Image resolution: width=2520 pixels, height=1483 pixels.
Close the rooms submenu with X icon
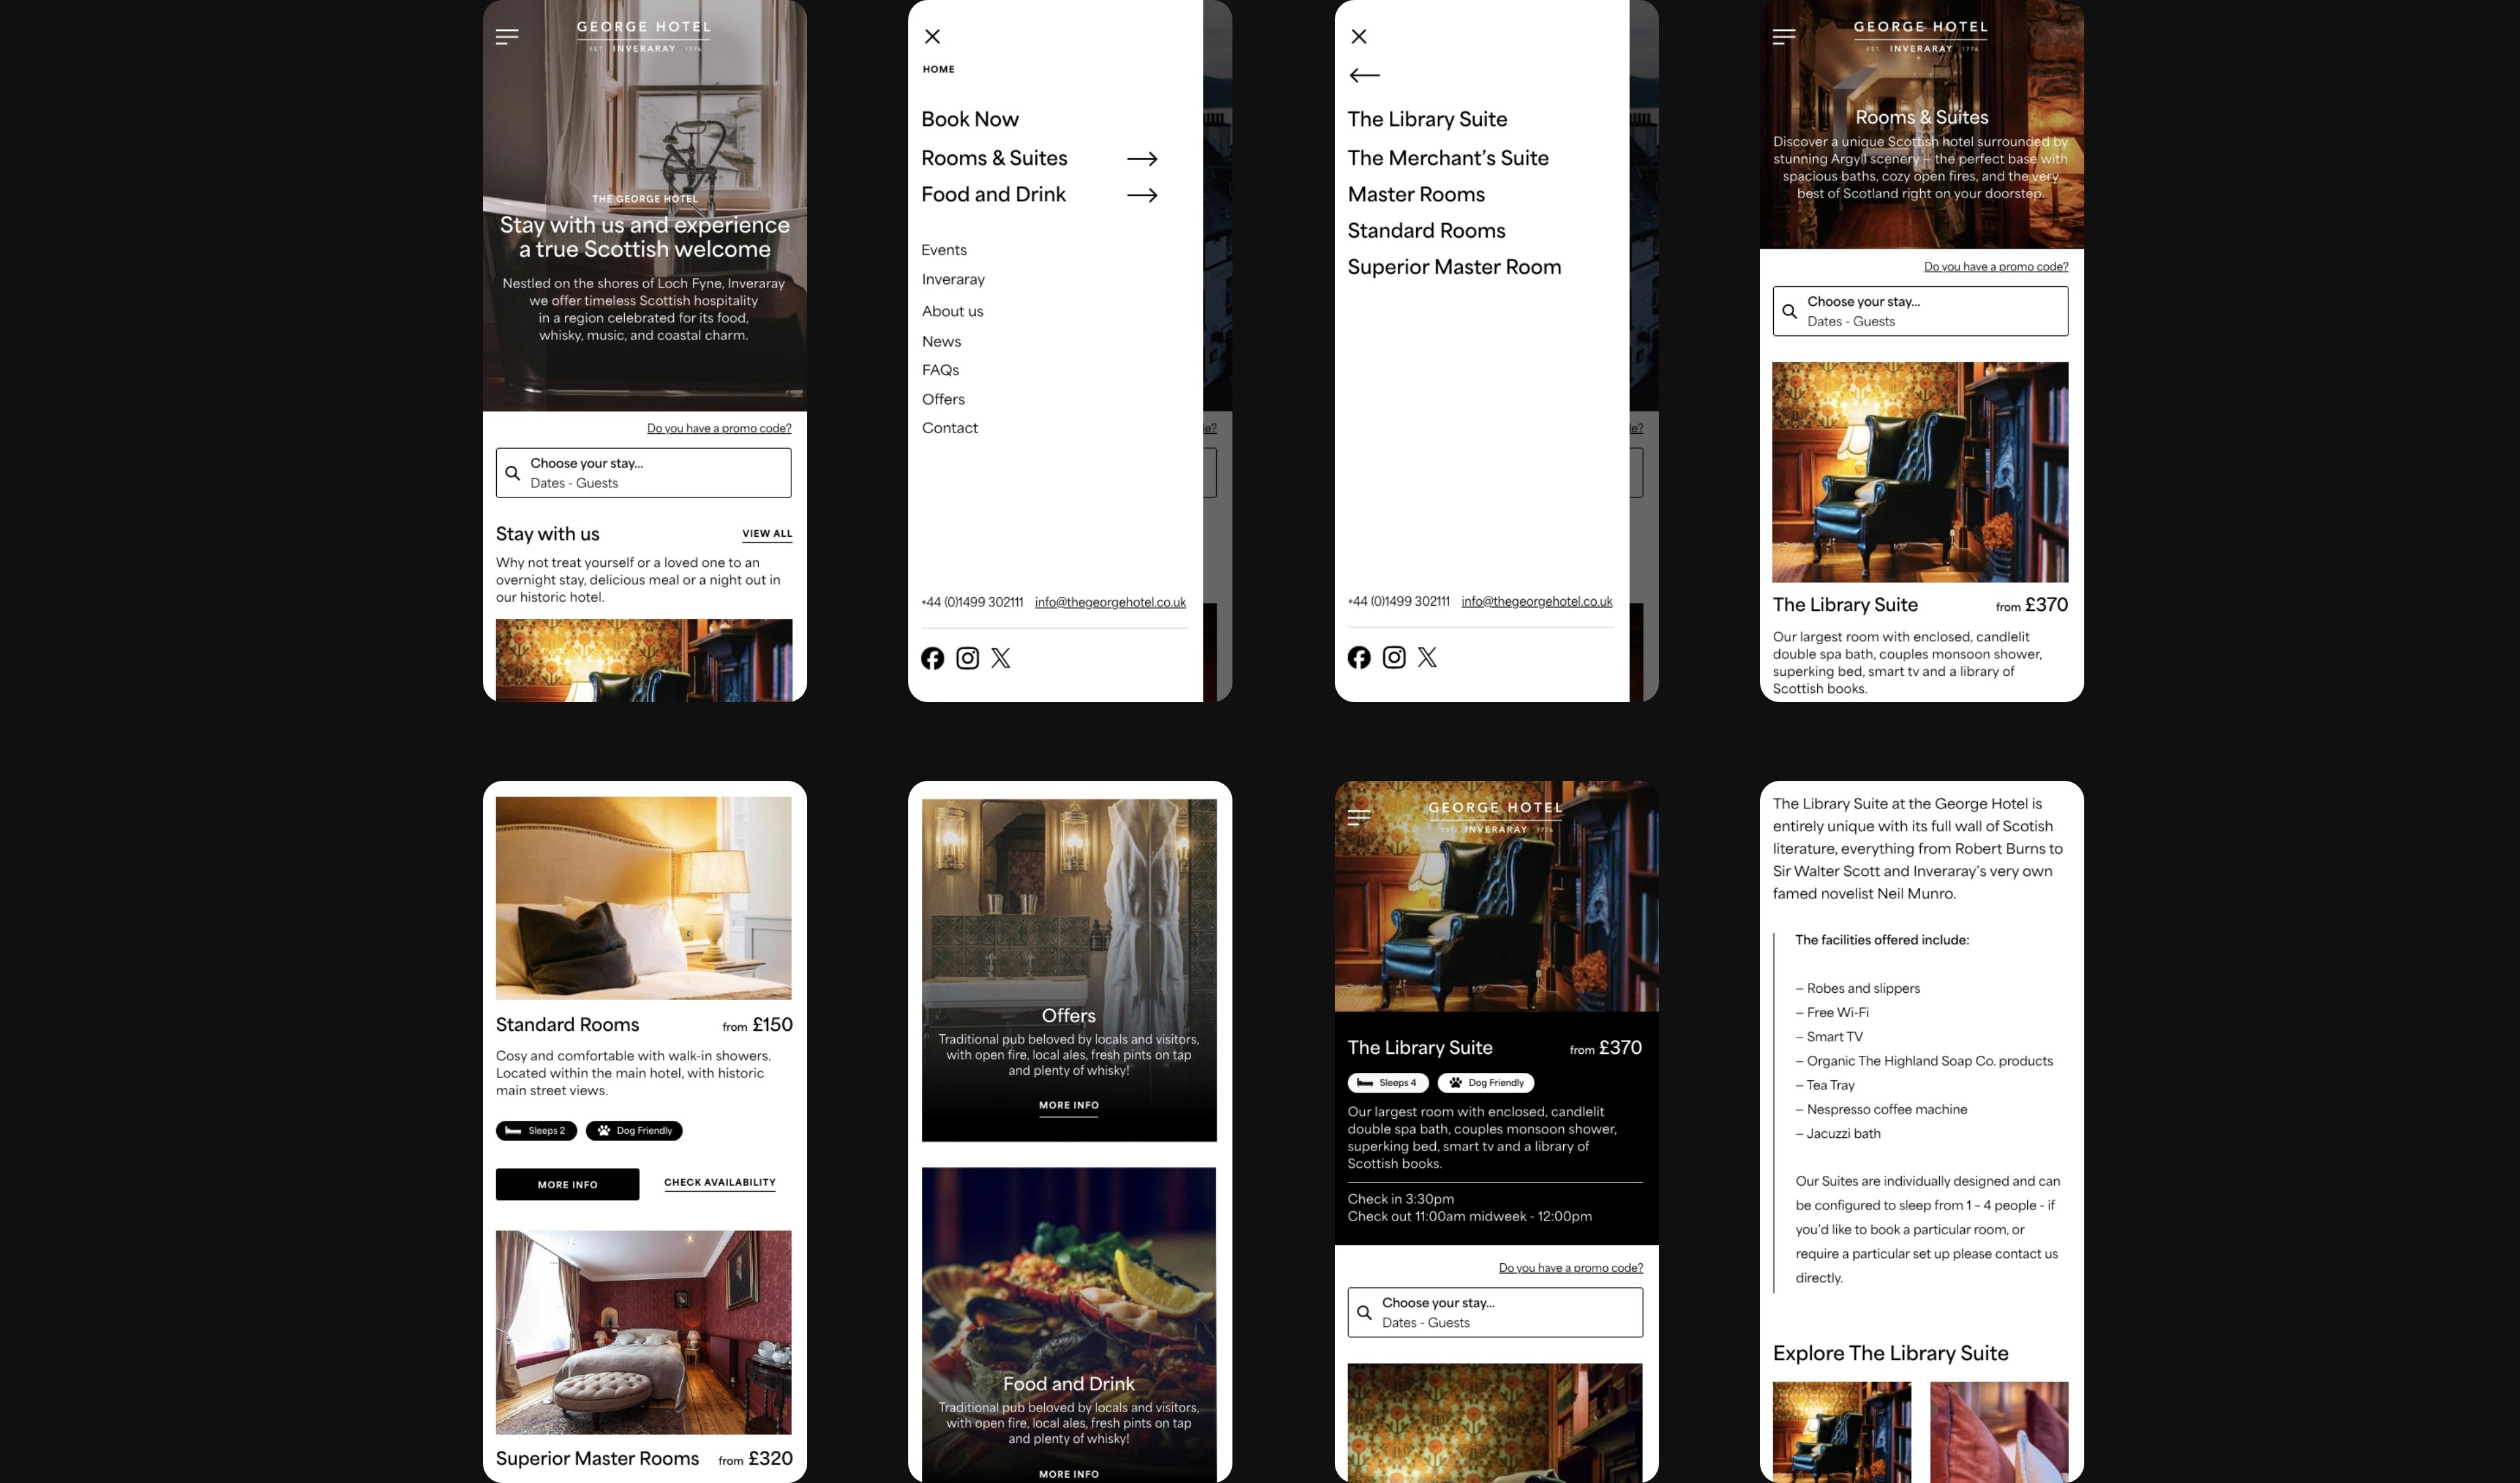(x=1358, y=37)
